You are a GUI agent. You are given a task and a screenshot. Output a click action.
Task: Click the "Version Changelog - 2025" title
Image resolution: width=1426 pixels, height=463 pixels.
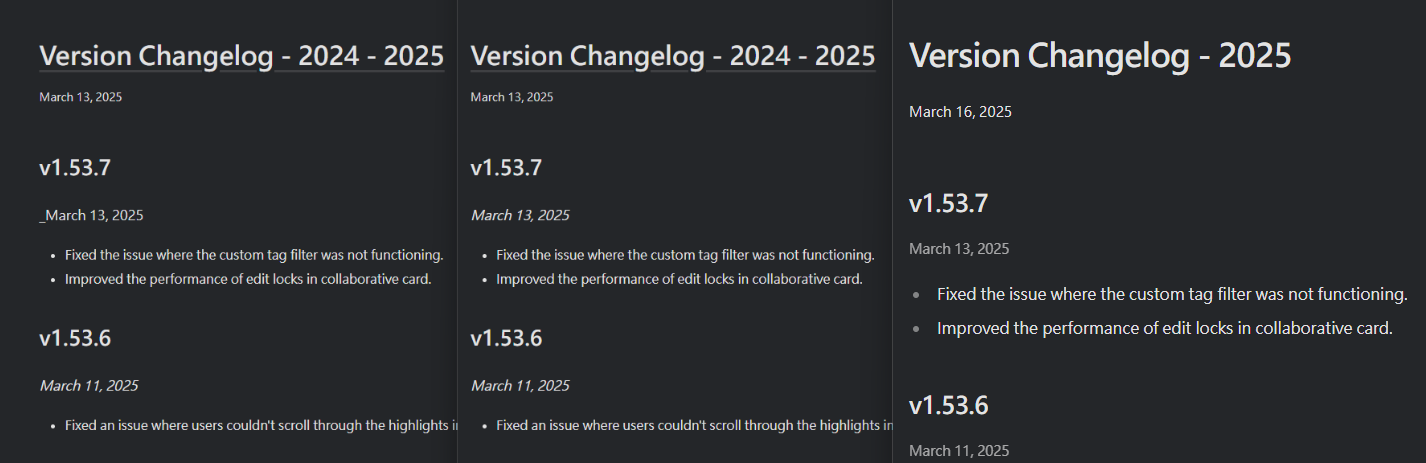(1100, 55)
